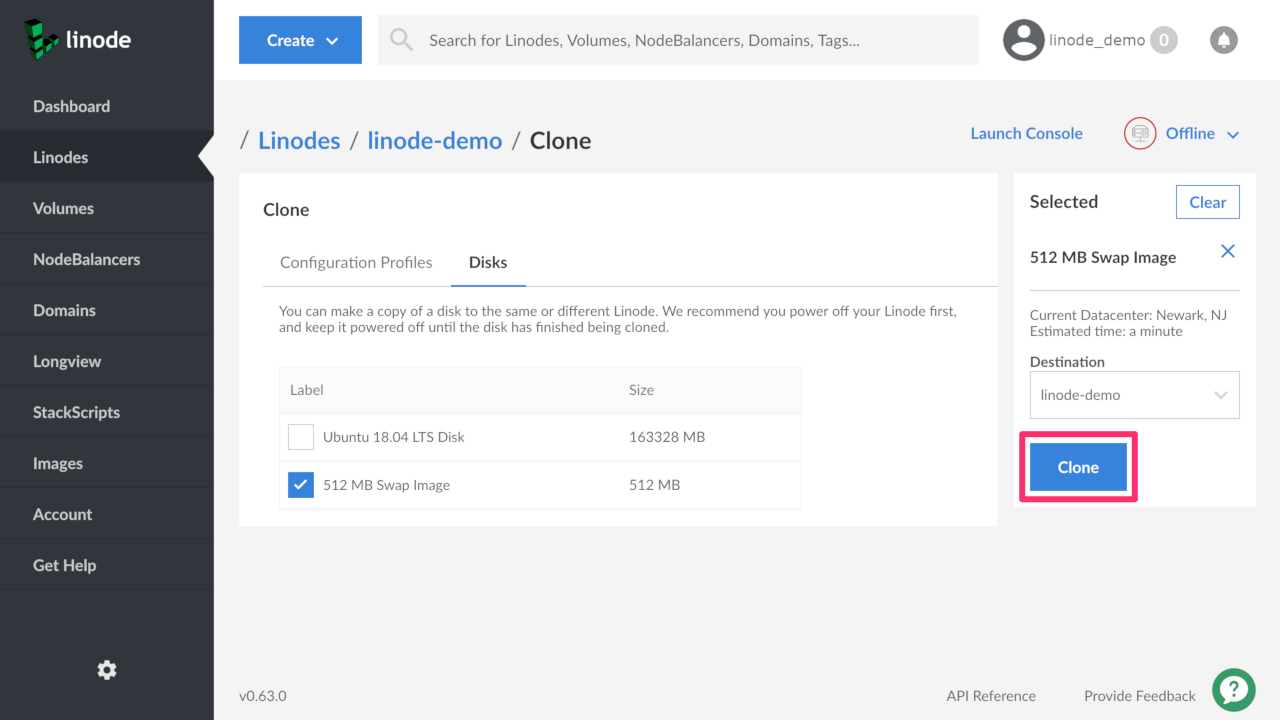Open the green help chat bubble
The image size is (1280, 720).
click(x=1234, y=689)
